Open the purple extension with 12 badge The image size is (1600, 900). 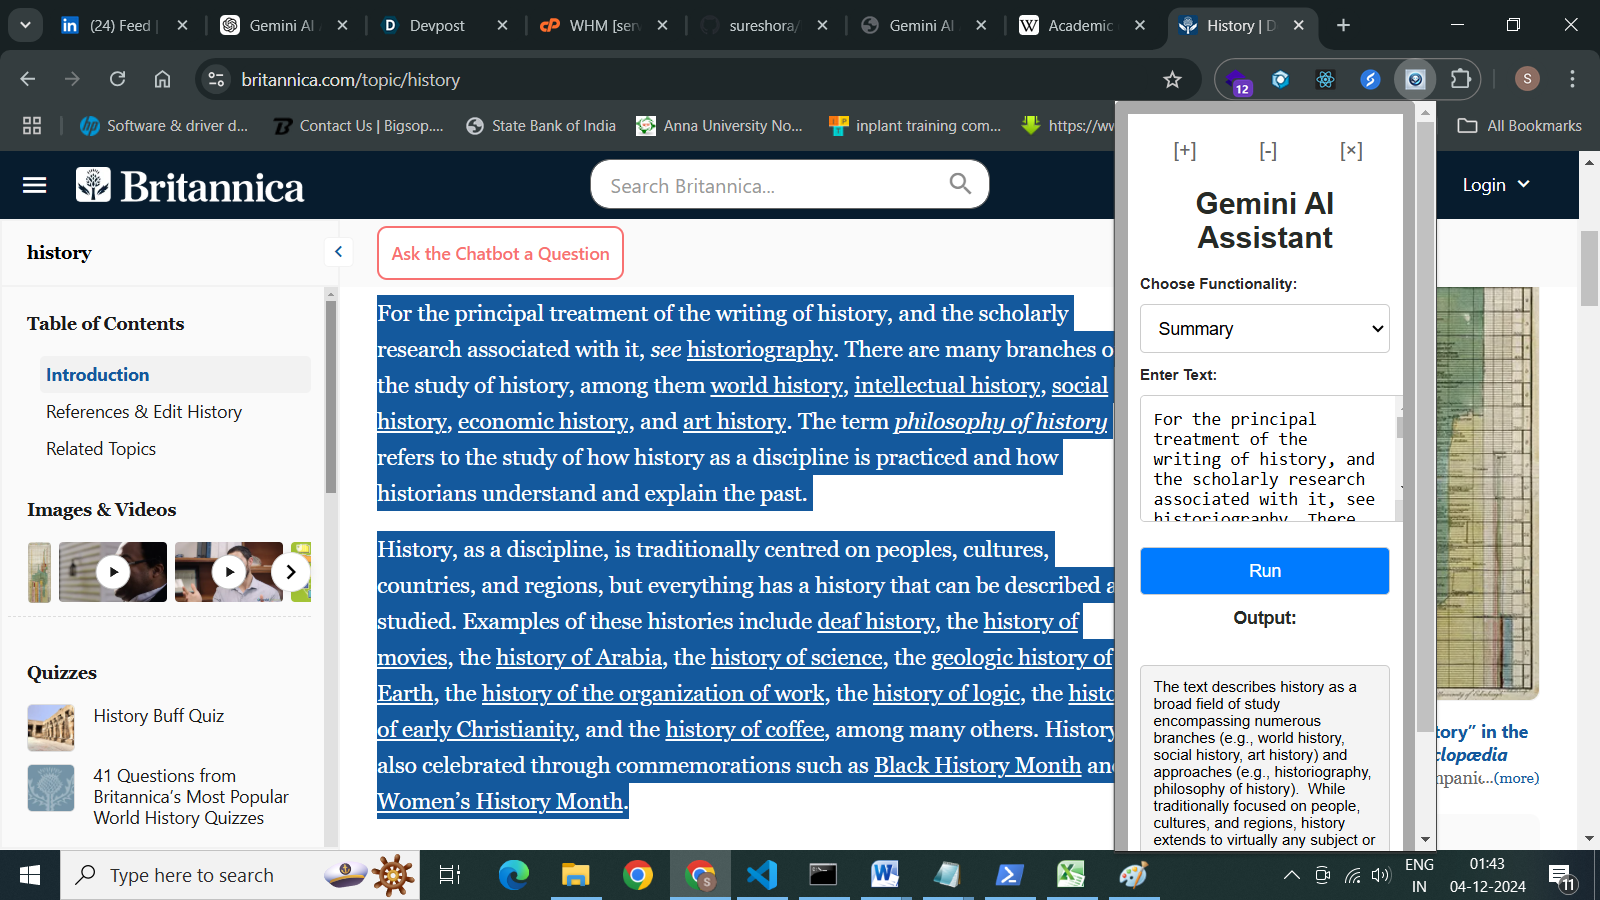(1238, 81)
